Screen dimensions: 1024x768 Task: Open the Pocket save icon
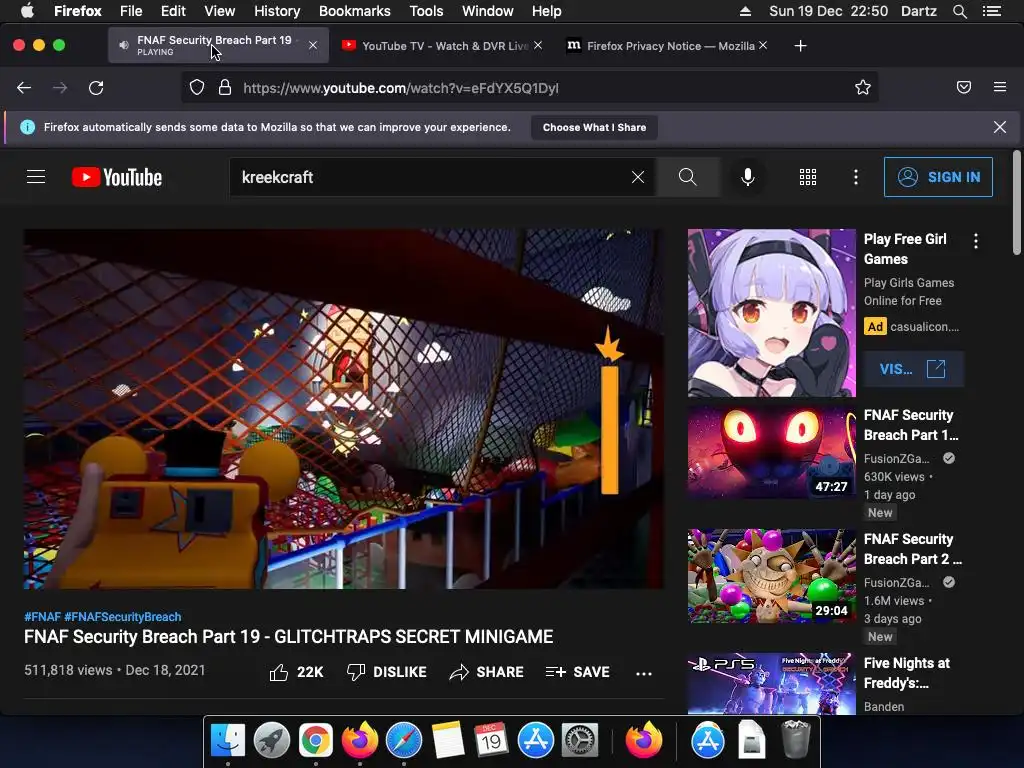pos(964,88)
